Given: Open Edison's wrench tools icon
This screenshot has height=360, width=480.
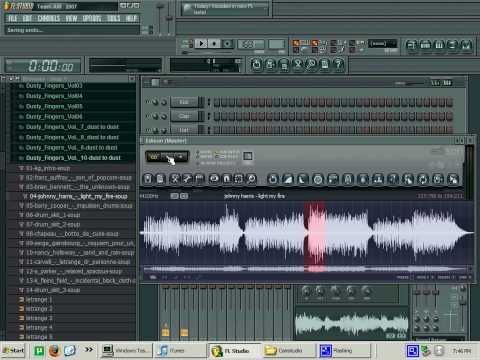Looking at the screenshot, I should [x=187, y=179].
